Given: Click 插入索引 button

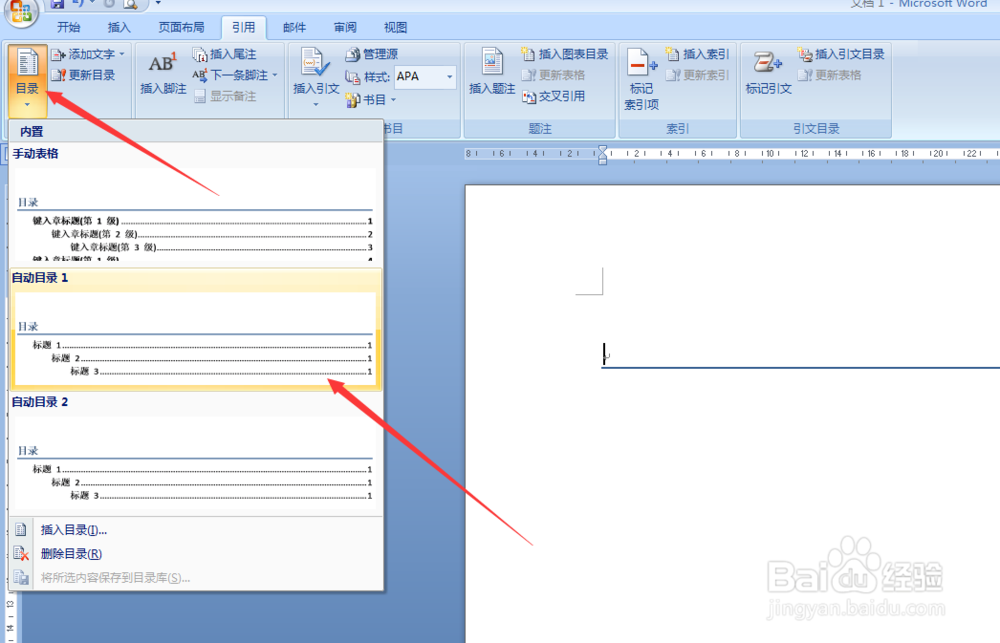Looking at the screenshot, I should pyautogui.click(x=697, y=54).
